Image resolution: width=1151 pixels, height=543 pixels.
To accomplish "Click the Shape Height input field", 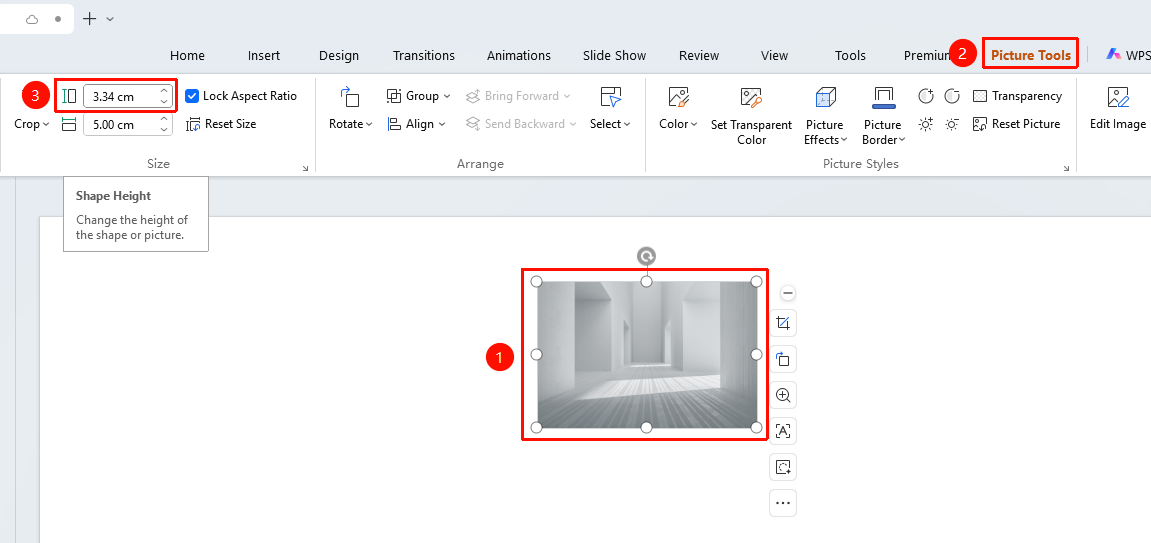I will (x=121, y=96).
